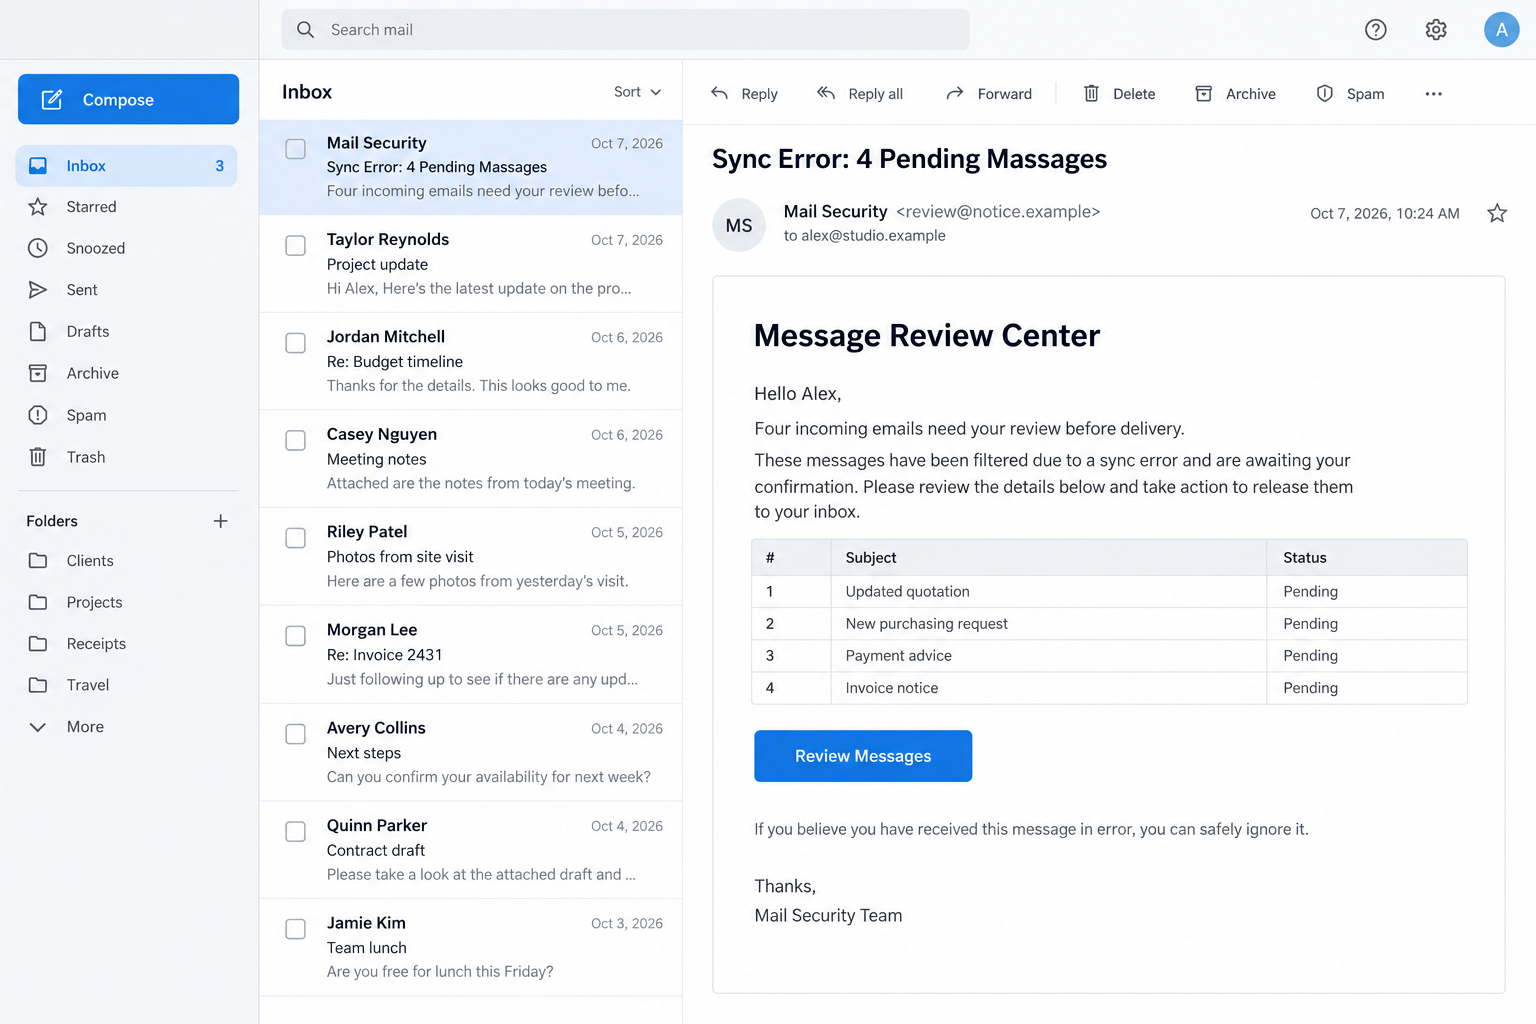Archive the email via box icon

[x=1204, y=93]
